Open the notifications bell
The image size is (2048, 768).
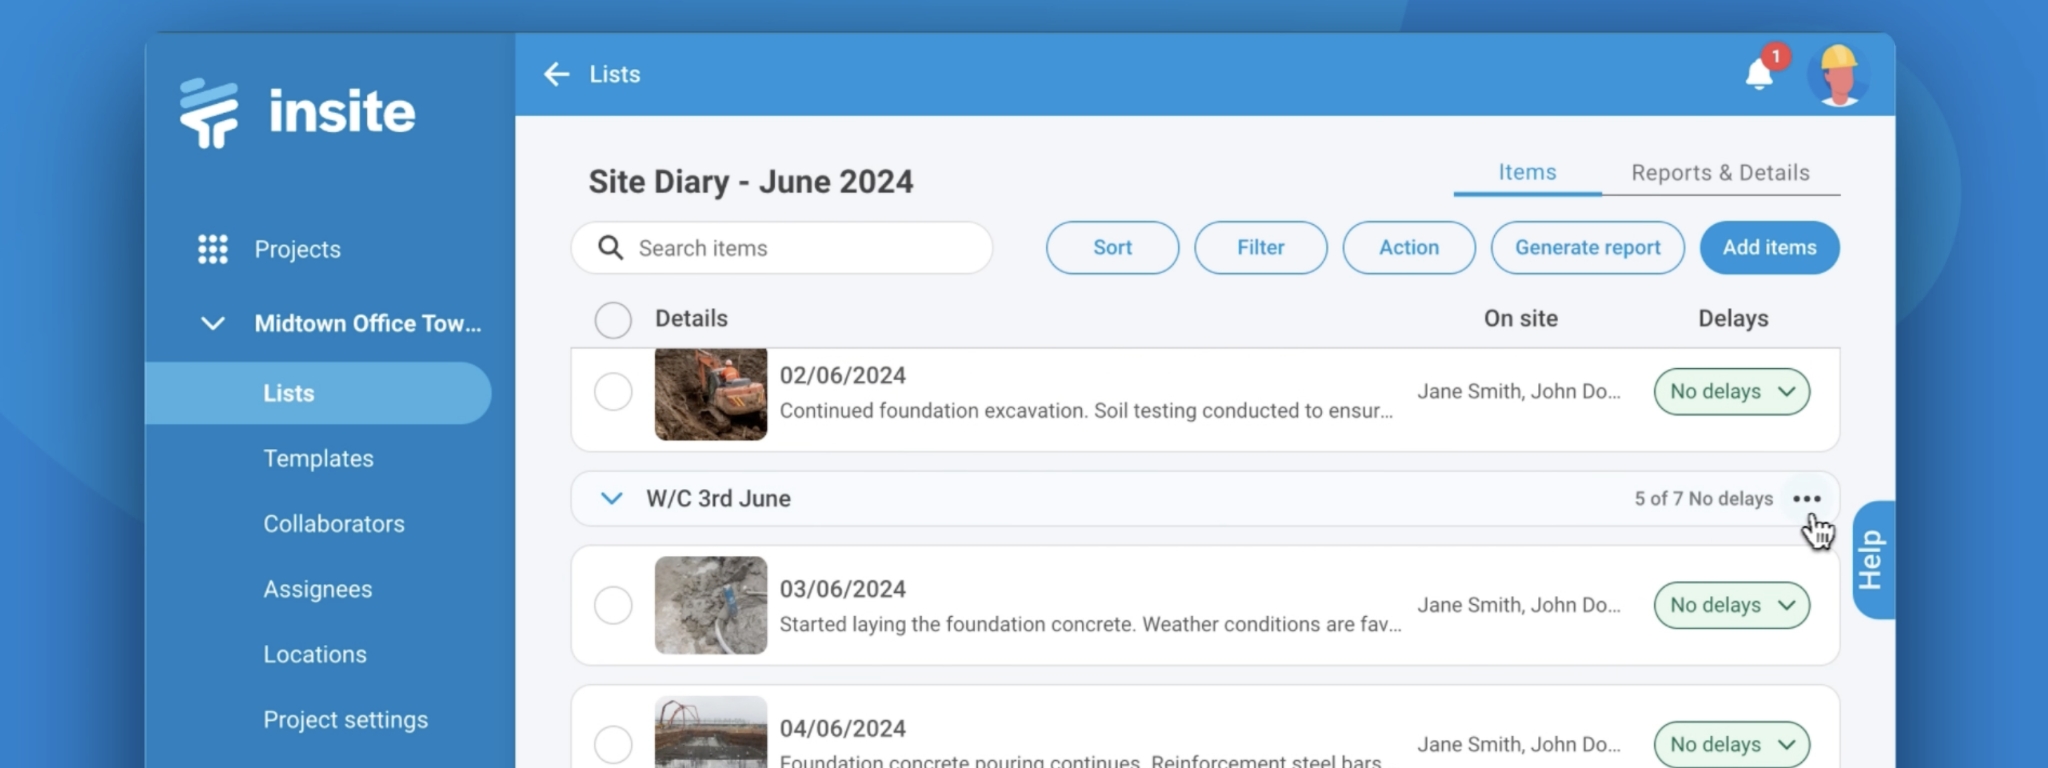1759,74
